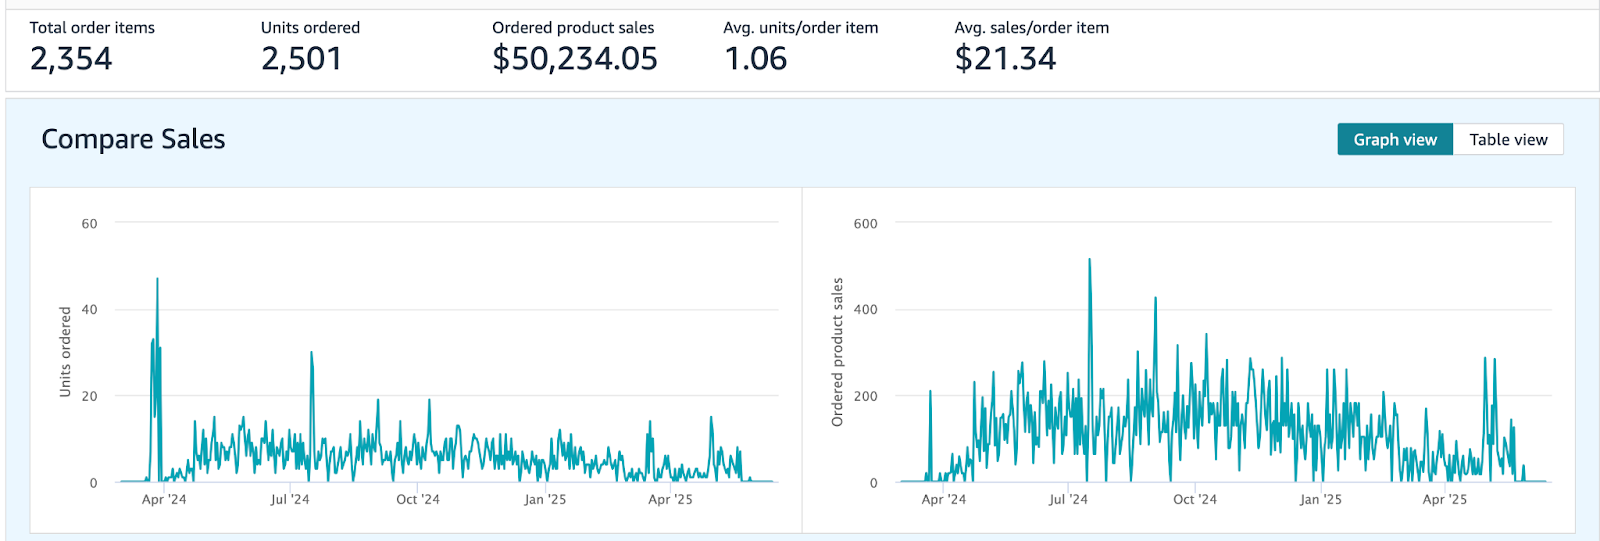
Task: Click the Avg. sales/order item value $21.34
Action: click(1004, 59)
